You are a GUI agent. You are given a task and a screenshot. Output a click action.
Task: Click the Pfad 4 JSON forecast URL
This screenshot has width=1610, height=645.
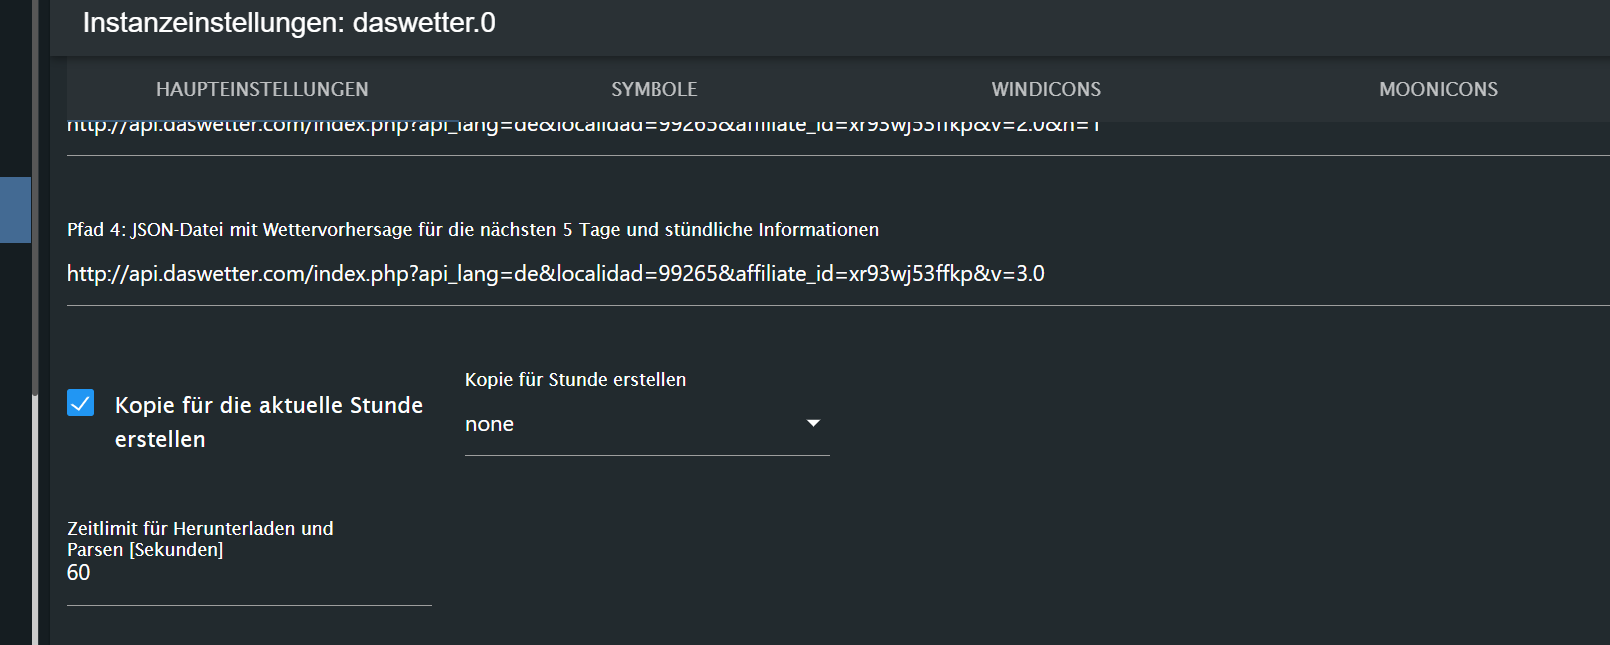tap(555, 273)
